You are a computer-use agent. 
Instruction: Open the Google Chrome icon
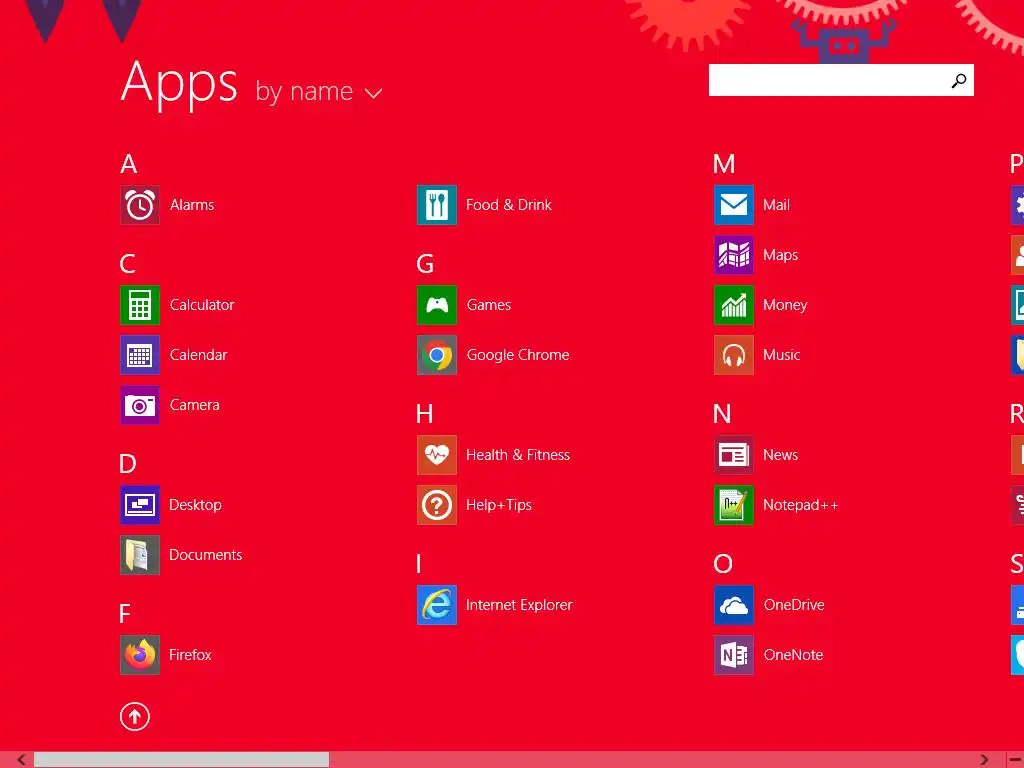(x=437, y=355)
